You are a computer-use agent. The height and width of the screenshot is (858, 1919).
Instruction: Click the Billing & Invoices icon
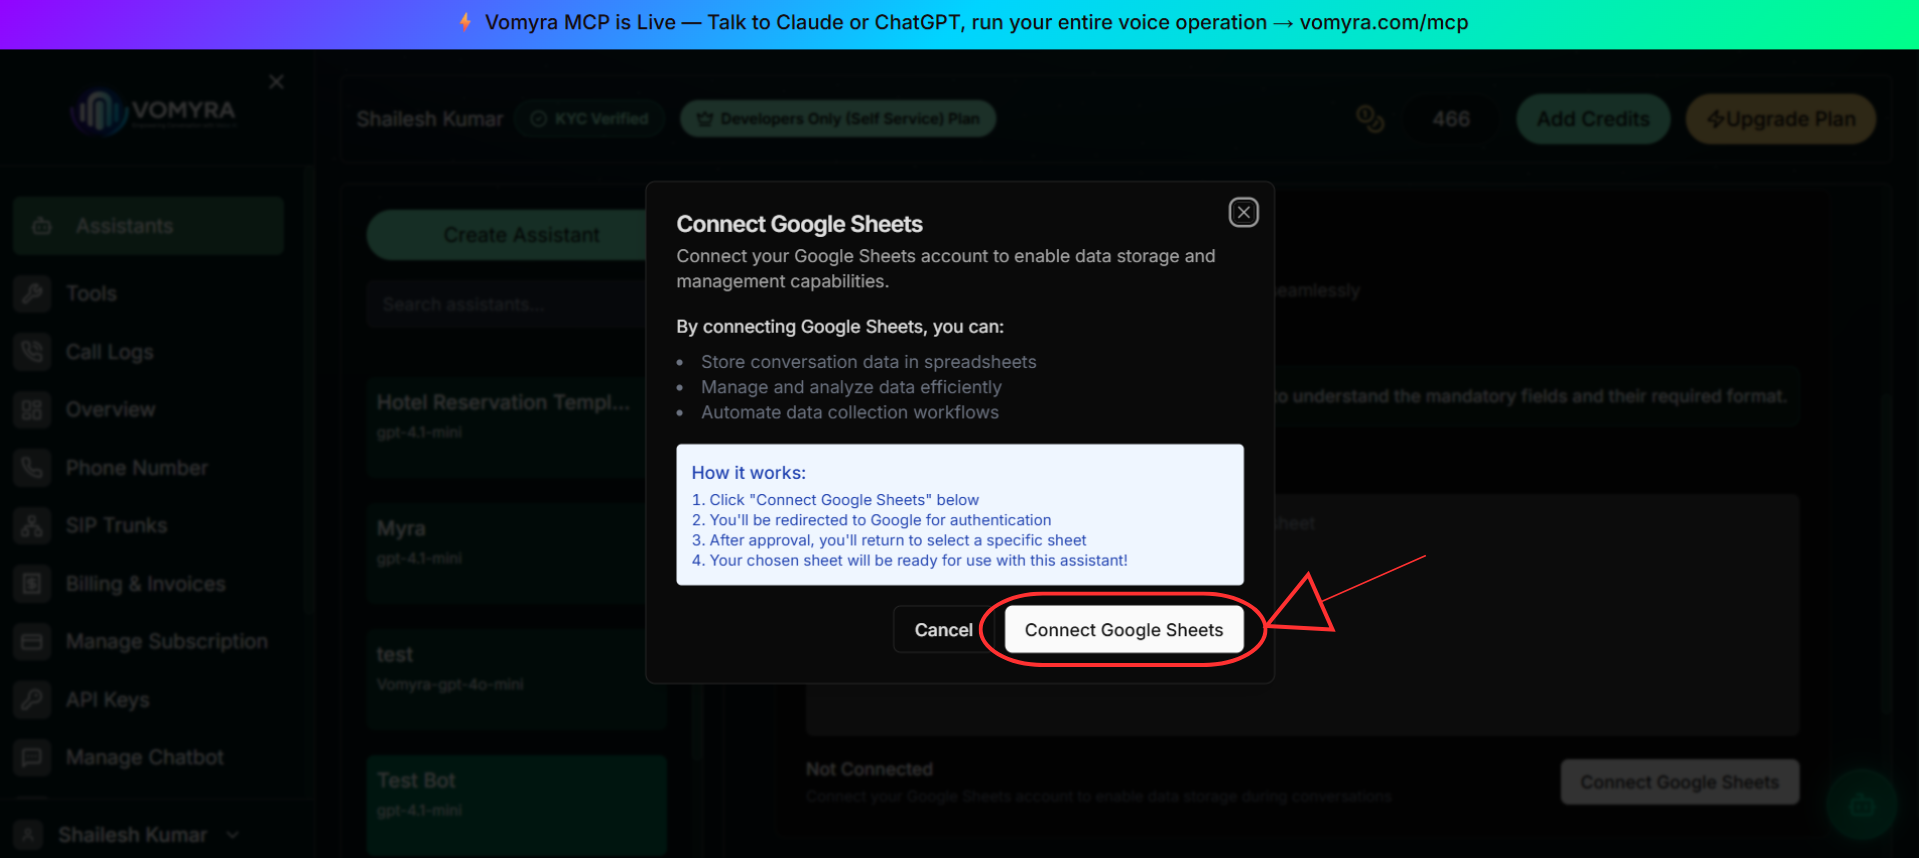(32, 584)
